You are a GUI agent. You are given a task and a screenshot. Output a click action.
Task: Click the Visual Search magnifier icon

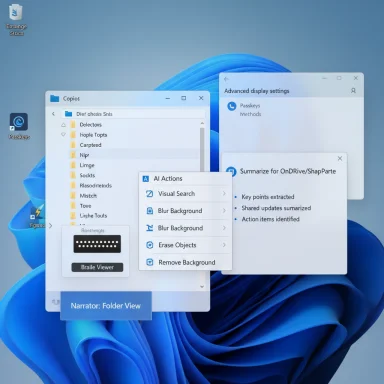coord(150,194)
